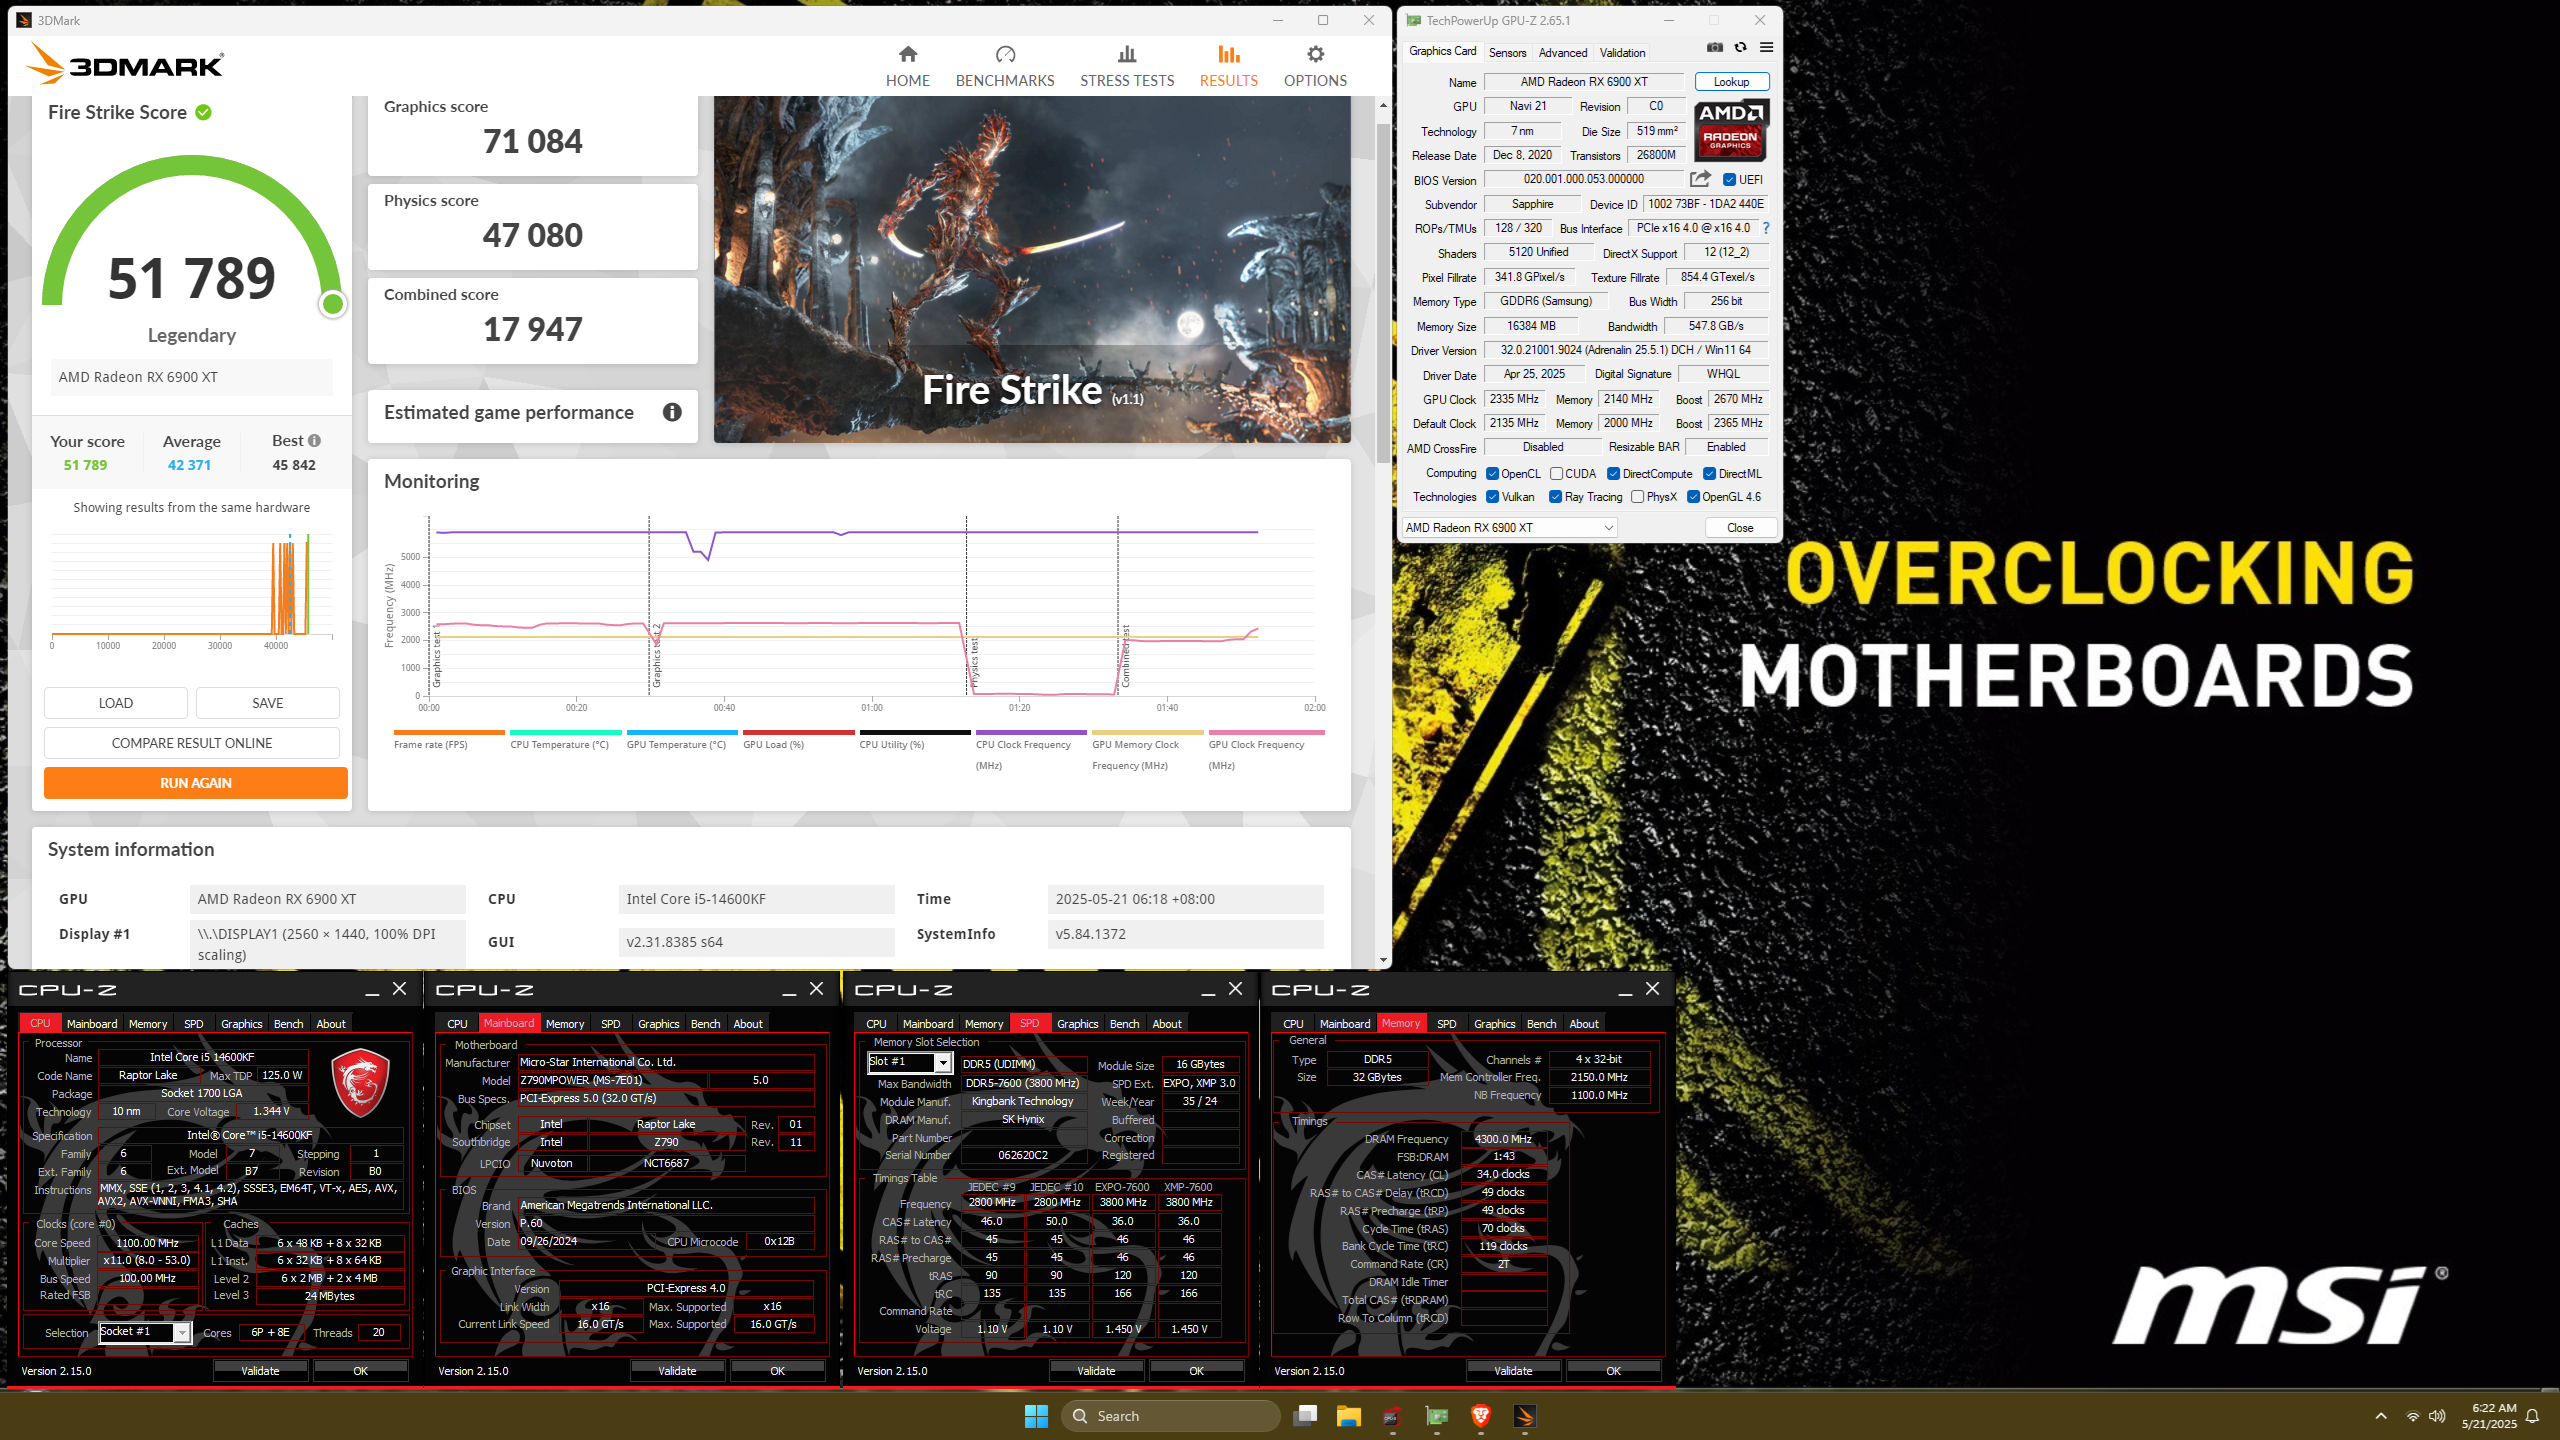Open the Windows Start menu
Screen dimensions: 2560x1440
tap(1036, 1416)
